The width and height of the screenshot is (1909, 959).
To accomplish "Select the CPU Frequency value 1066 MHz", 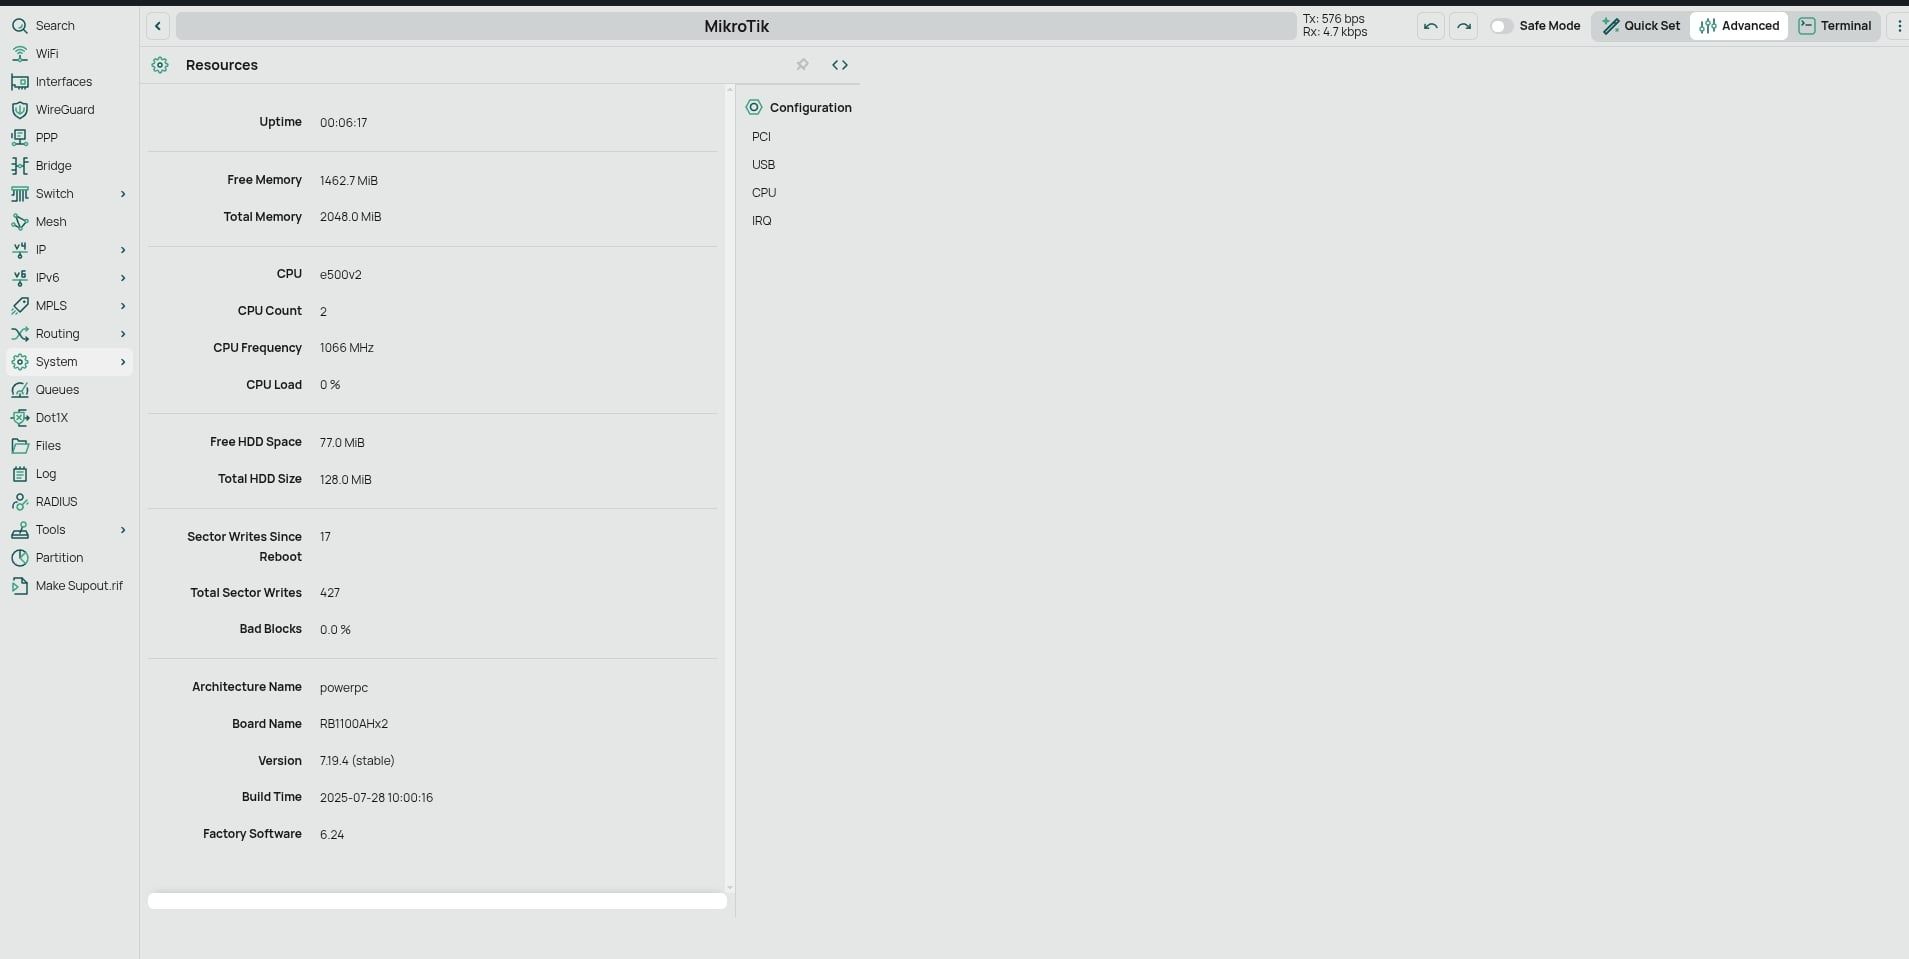I will pos(347,348).
